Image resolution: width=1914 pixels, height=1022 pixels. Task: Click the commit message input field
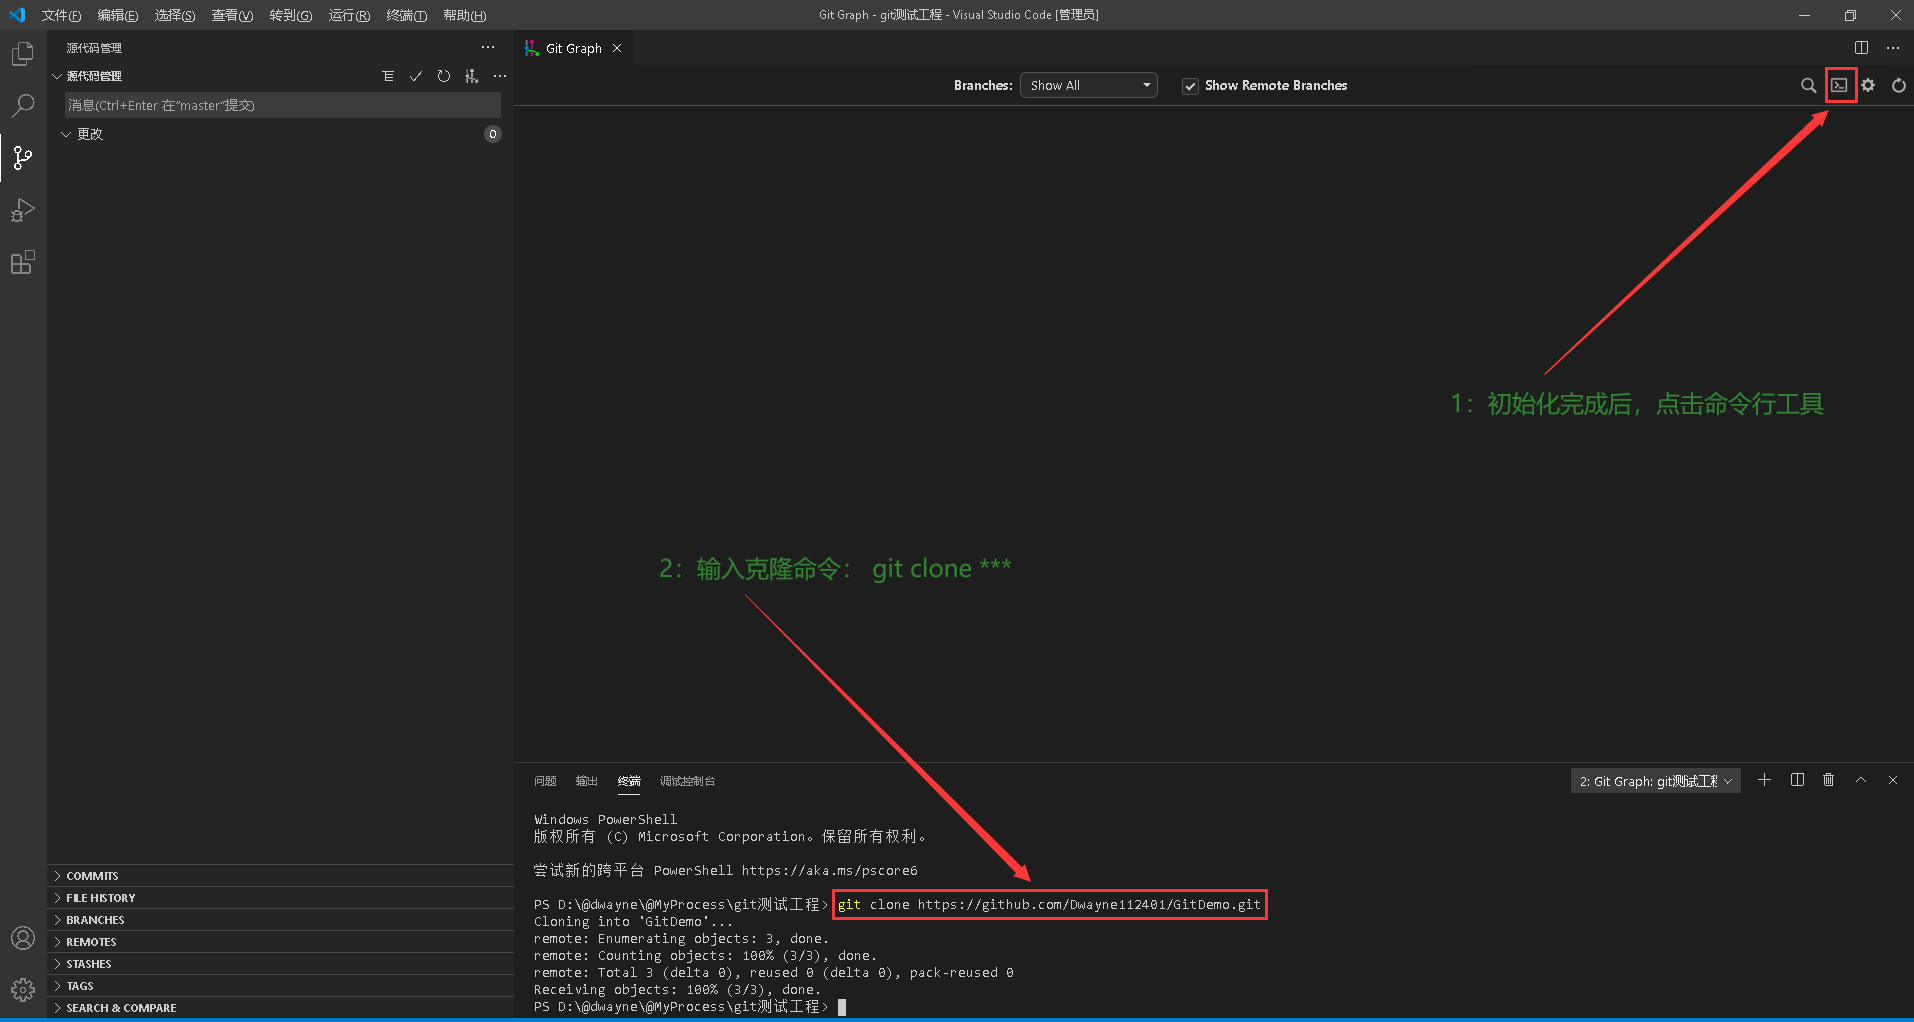(x=283, y=105)
